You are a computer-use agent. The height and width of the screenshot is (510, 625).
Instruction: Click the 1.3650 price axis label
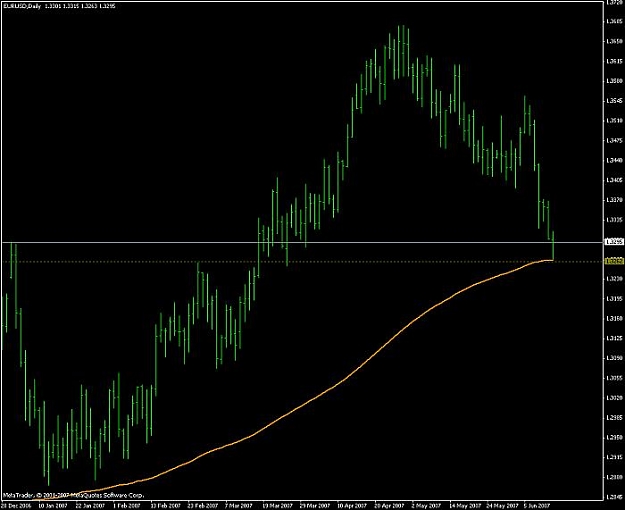click(x=615, y=41)
